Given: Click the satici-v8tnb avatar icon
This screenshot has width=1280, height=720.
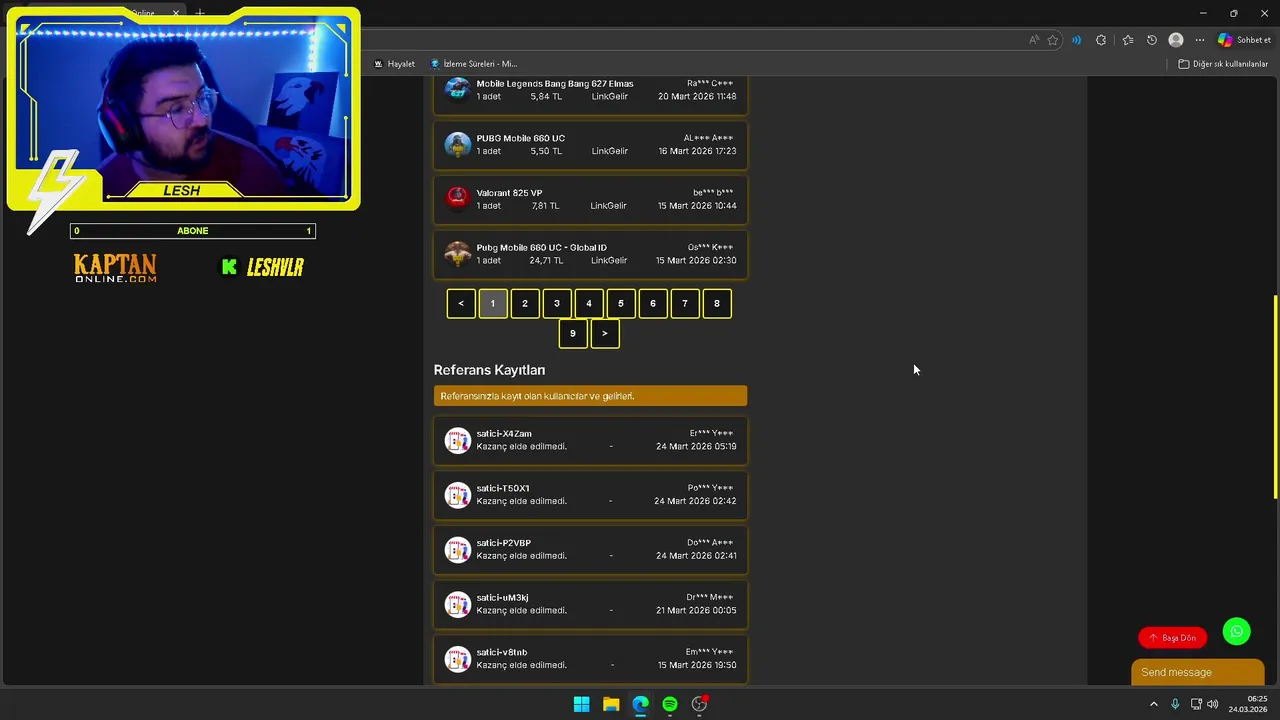Looking at the screenshot, I should [x=458, y=658].
